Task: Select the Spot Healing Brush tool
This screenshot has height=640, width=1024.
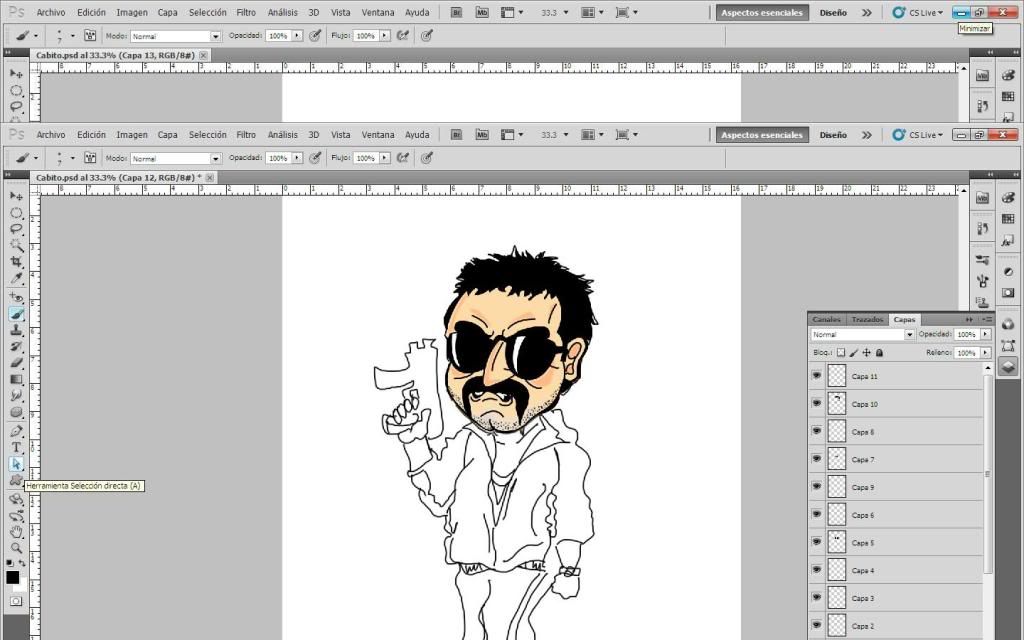Action: [16, 298]
